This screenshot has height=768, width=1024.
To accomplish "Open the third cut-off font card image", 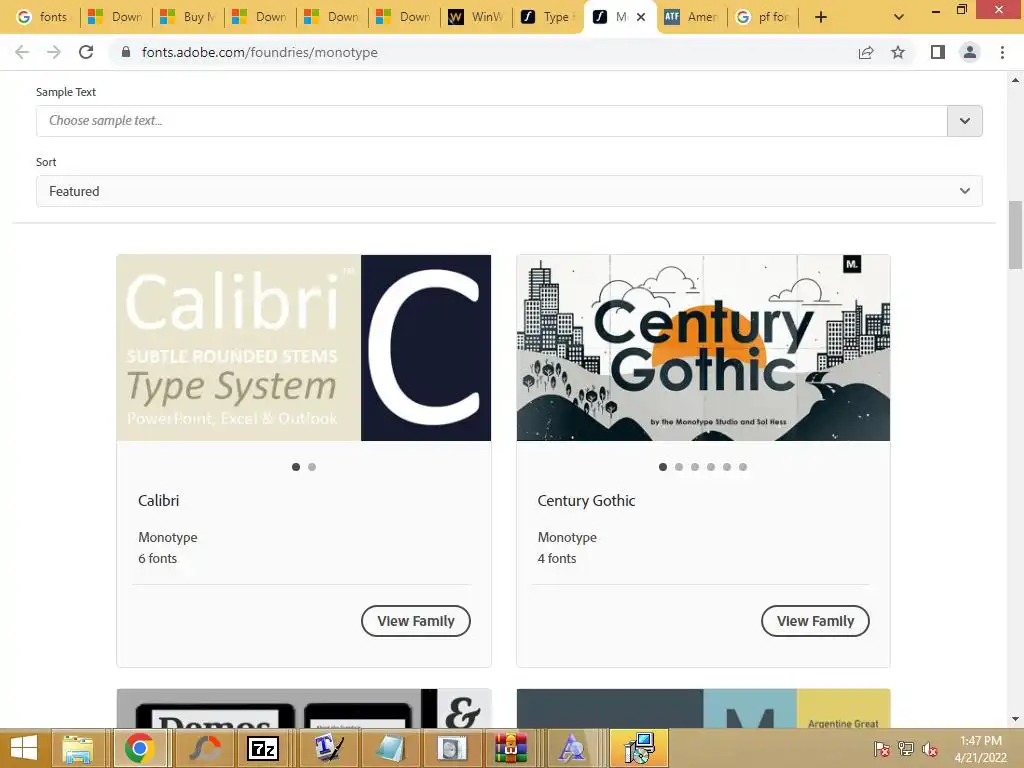I will [x=304, y=708].
